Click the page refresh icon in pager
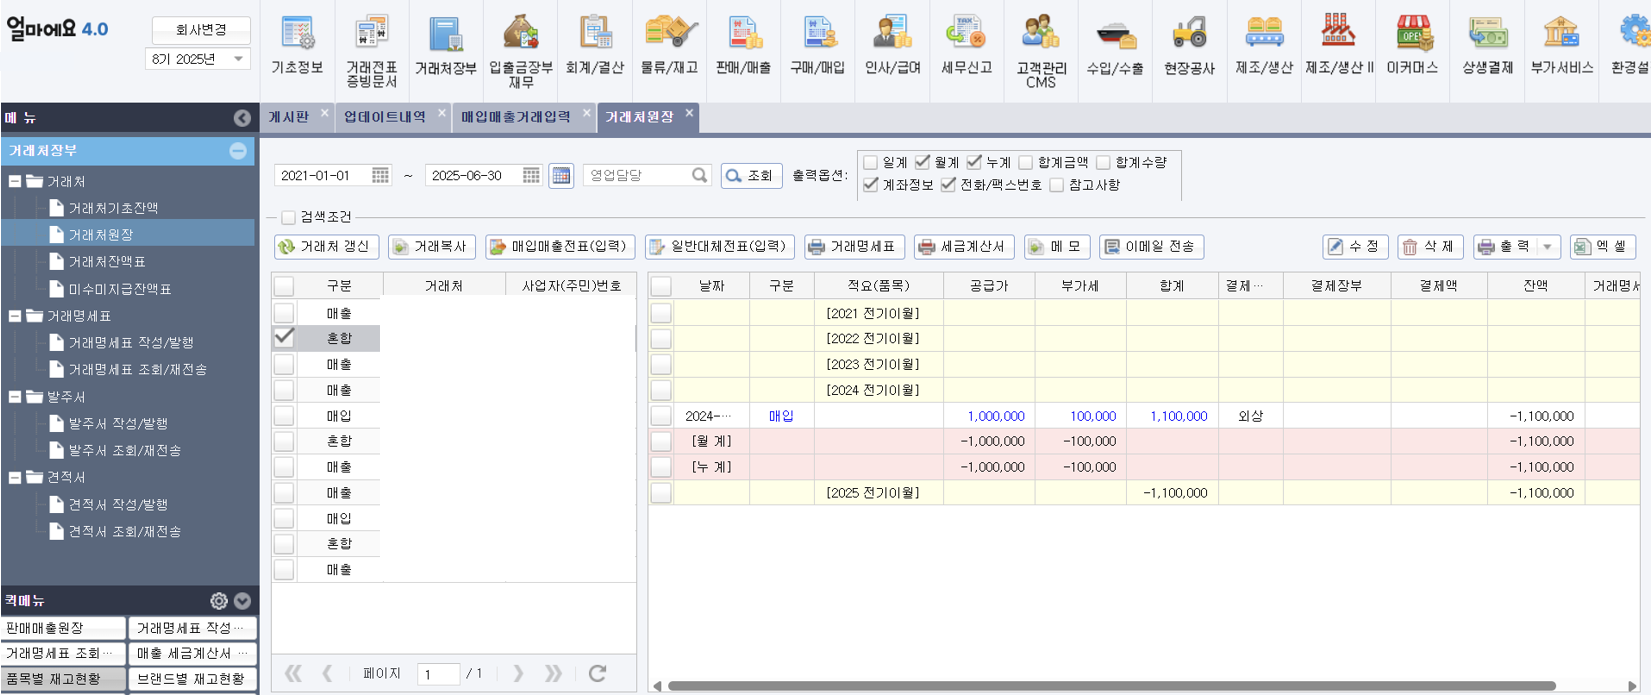 click(x=597, y=673)
